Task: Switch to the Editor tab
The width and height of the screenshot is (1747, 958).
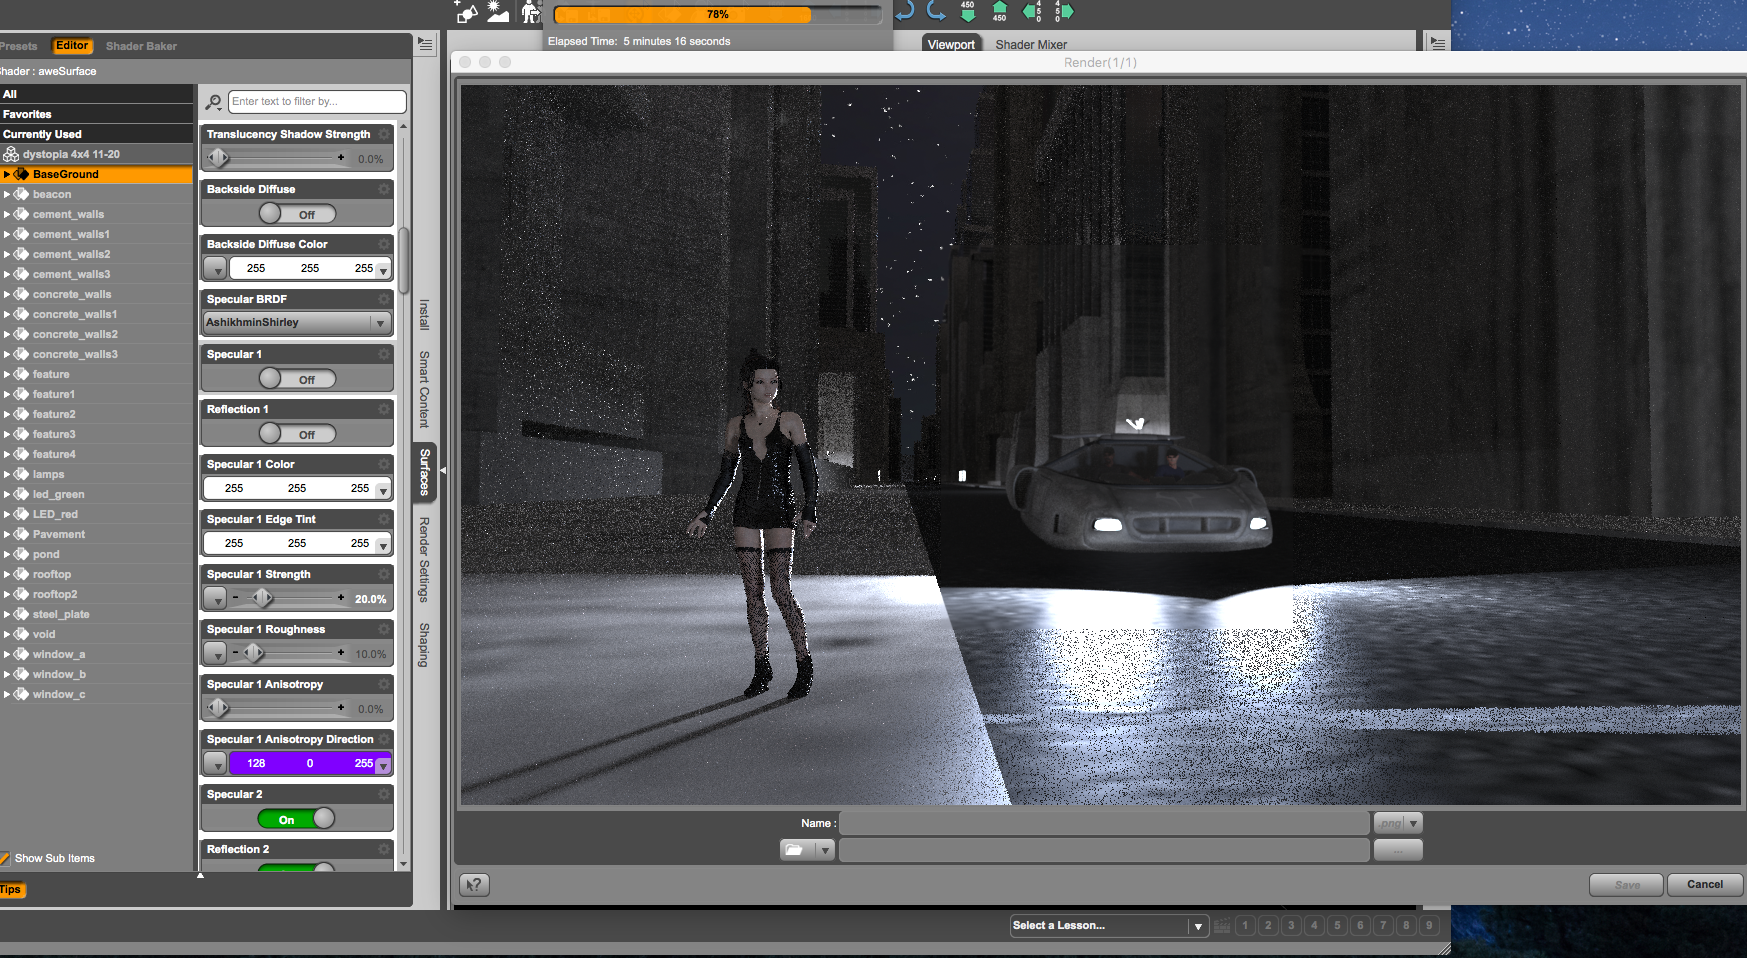Action: point(72,46)
